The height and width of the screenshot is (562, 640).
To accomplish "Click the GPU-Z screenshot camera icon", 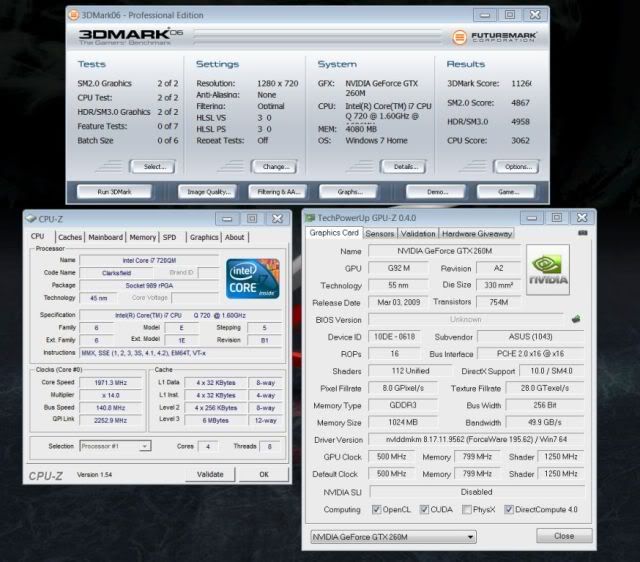I will click(583, 233).
